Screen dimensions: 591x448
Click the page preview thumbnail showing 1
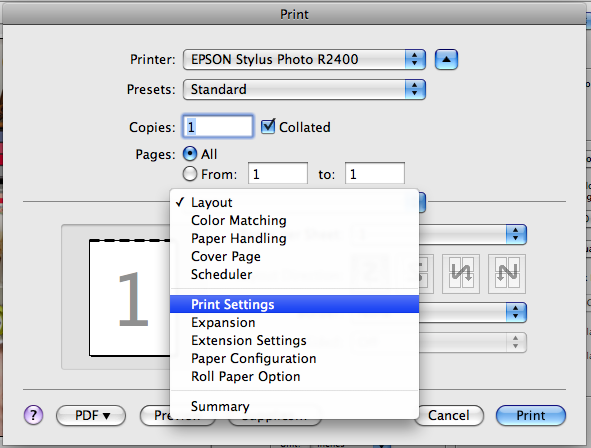130,298
